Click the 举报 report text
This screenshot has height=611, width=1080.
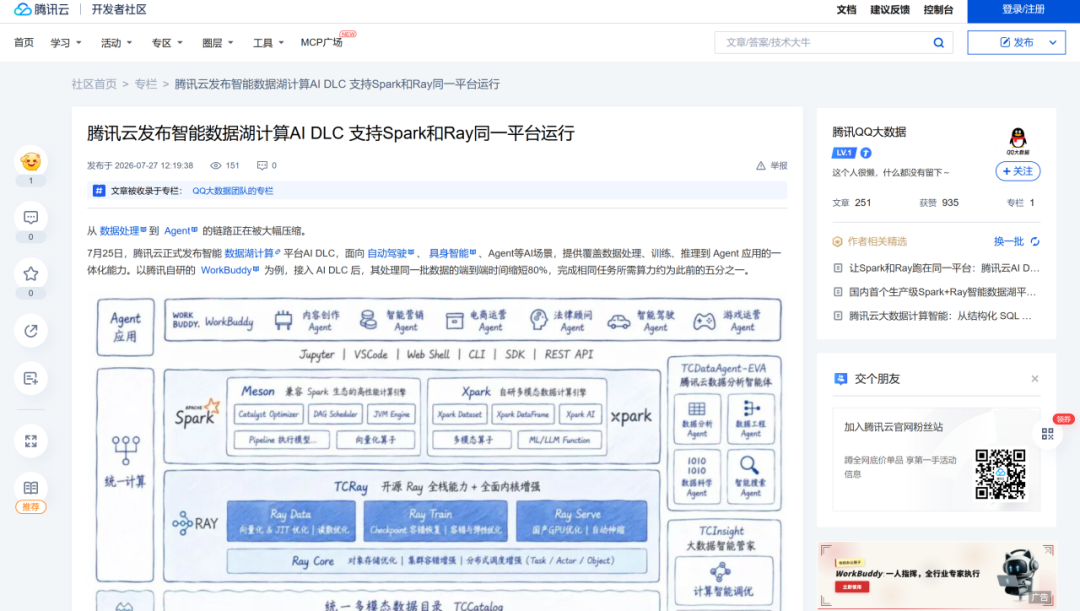(779, 166)
